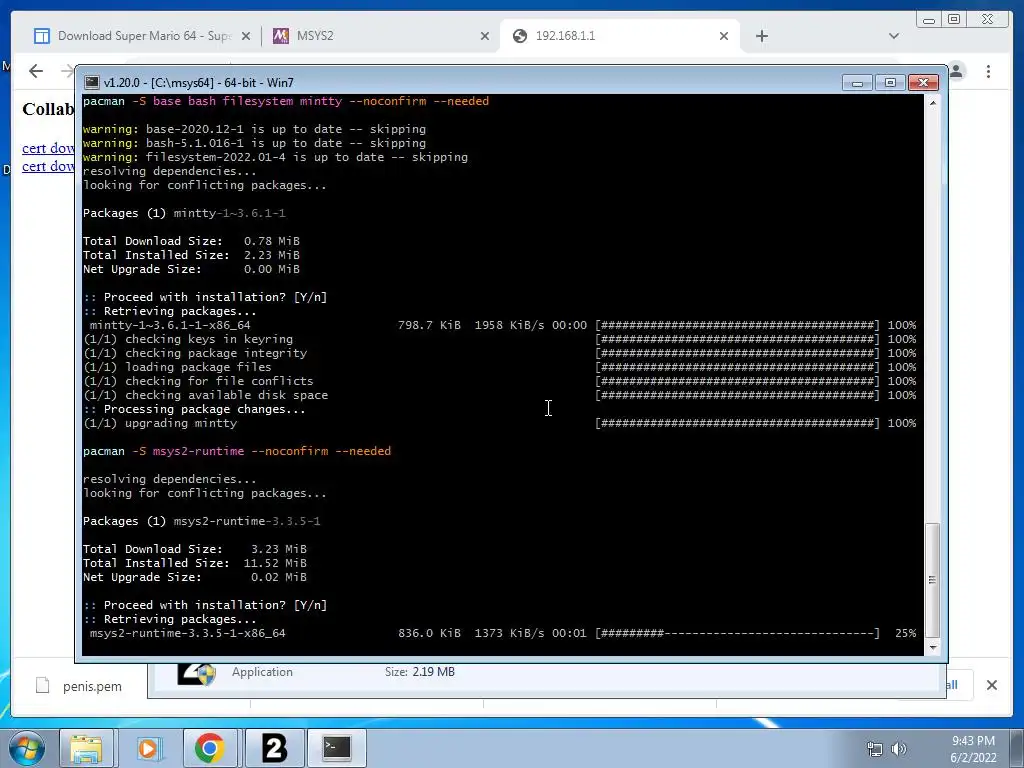Screen dimensions: 1024x768
Task: Click the 'Application' file type label
Action: [x=262, y=672]
